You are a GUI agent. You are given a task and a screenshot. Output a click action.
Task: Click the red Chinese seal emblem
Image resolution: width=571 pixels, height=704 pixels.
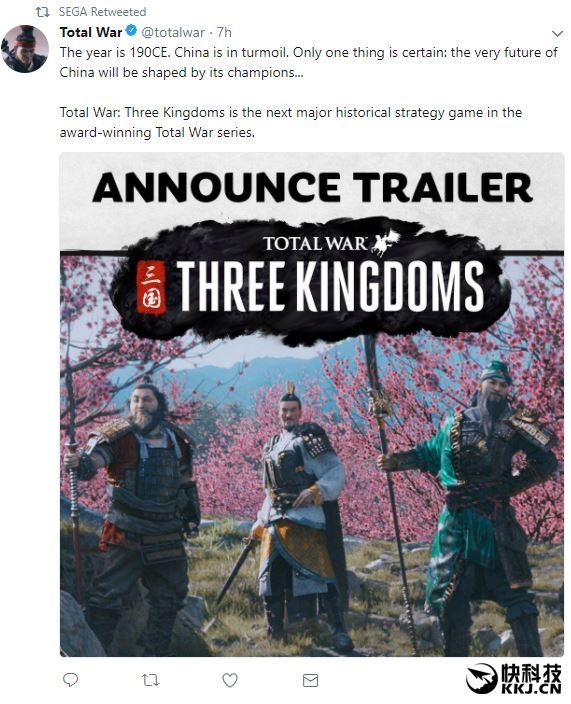tap(152, 287)
